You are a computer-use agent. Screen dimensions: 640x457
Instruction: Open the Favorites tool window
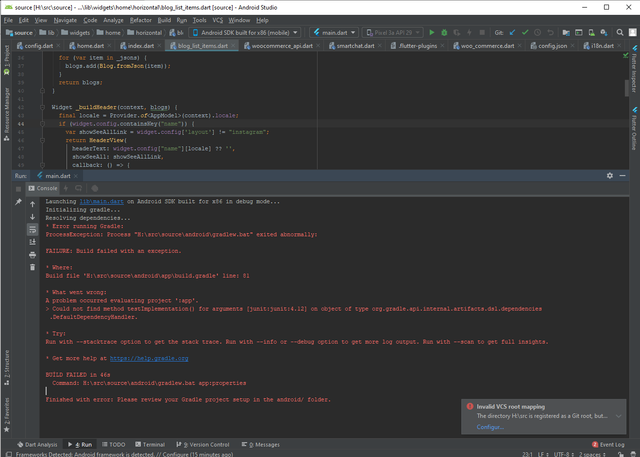7,415
